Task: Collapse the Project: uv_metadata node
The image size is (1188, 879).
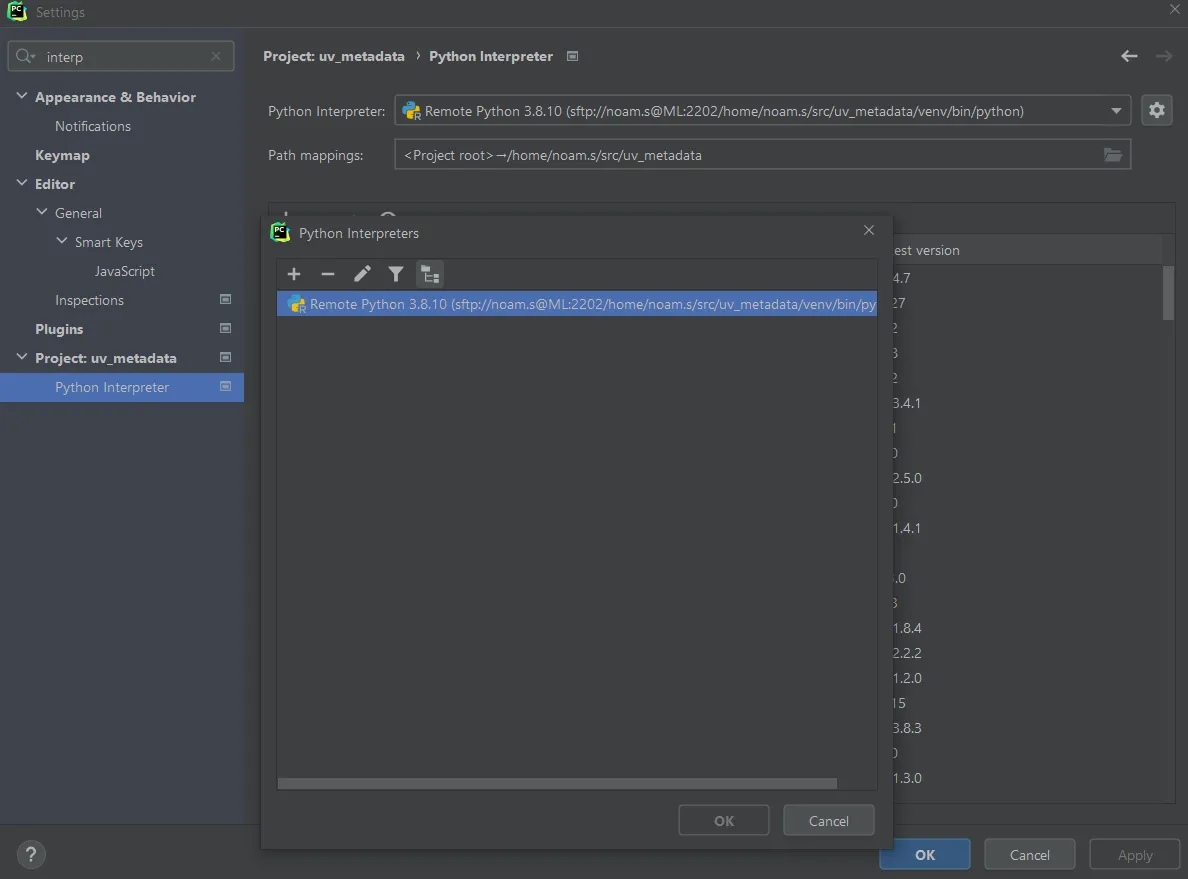Action: tap(22, 357)
